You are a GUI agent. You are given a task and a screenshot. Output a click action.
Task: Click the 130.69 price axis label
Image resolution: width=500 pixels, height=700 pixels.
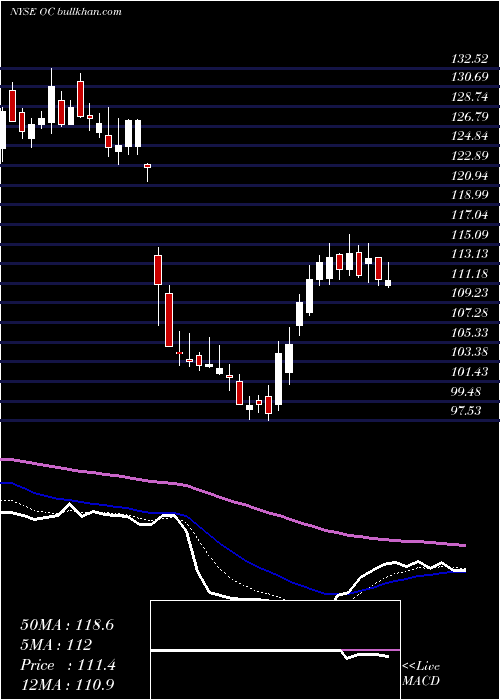[x=469, y=77]
